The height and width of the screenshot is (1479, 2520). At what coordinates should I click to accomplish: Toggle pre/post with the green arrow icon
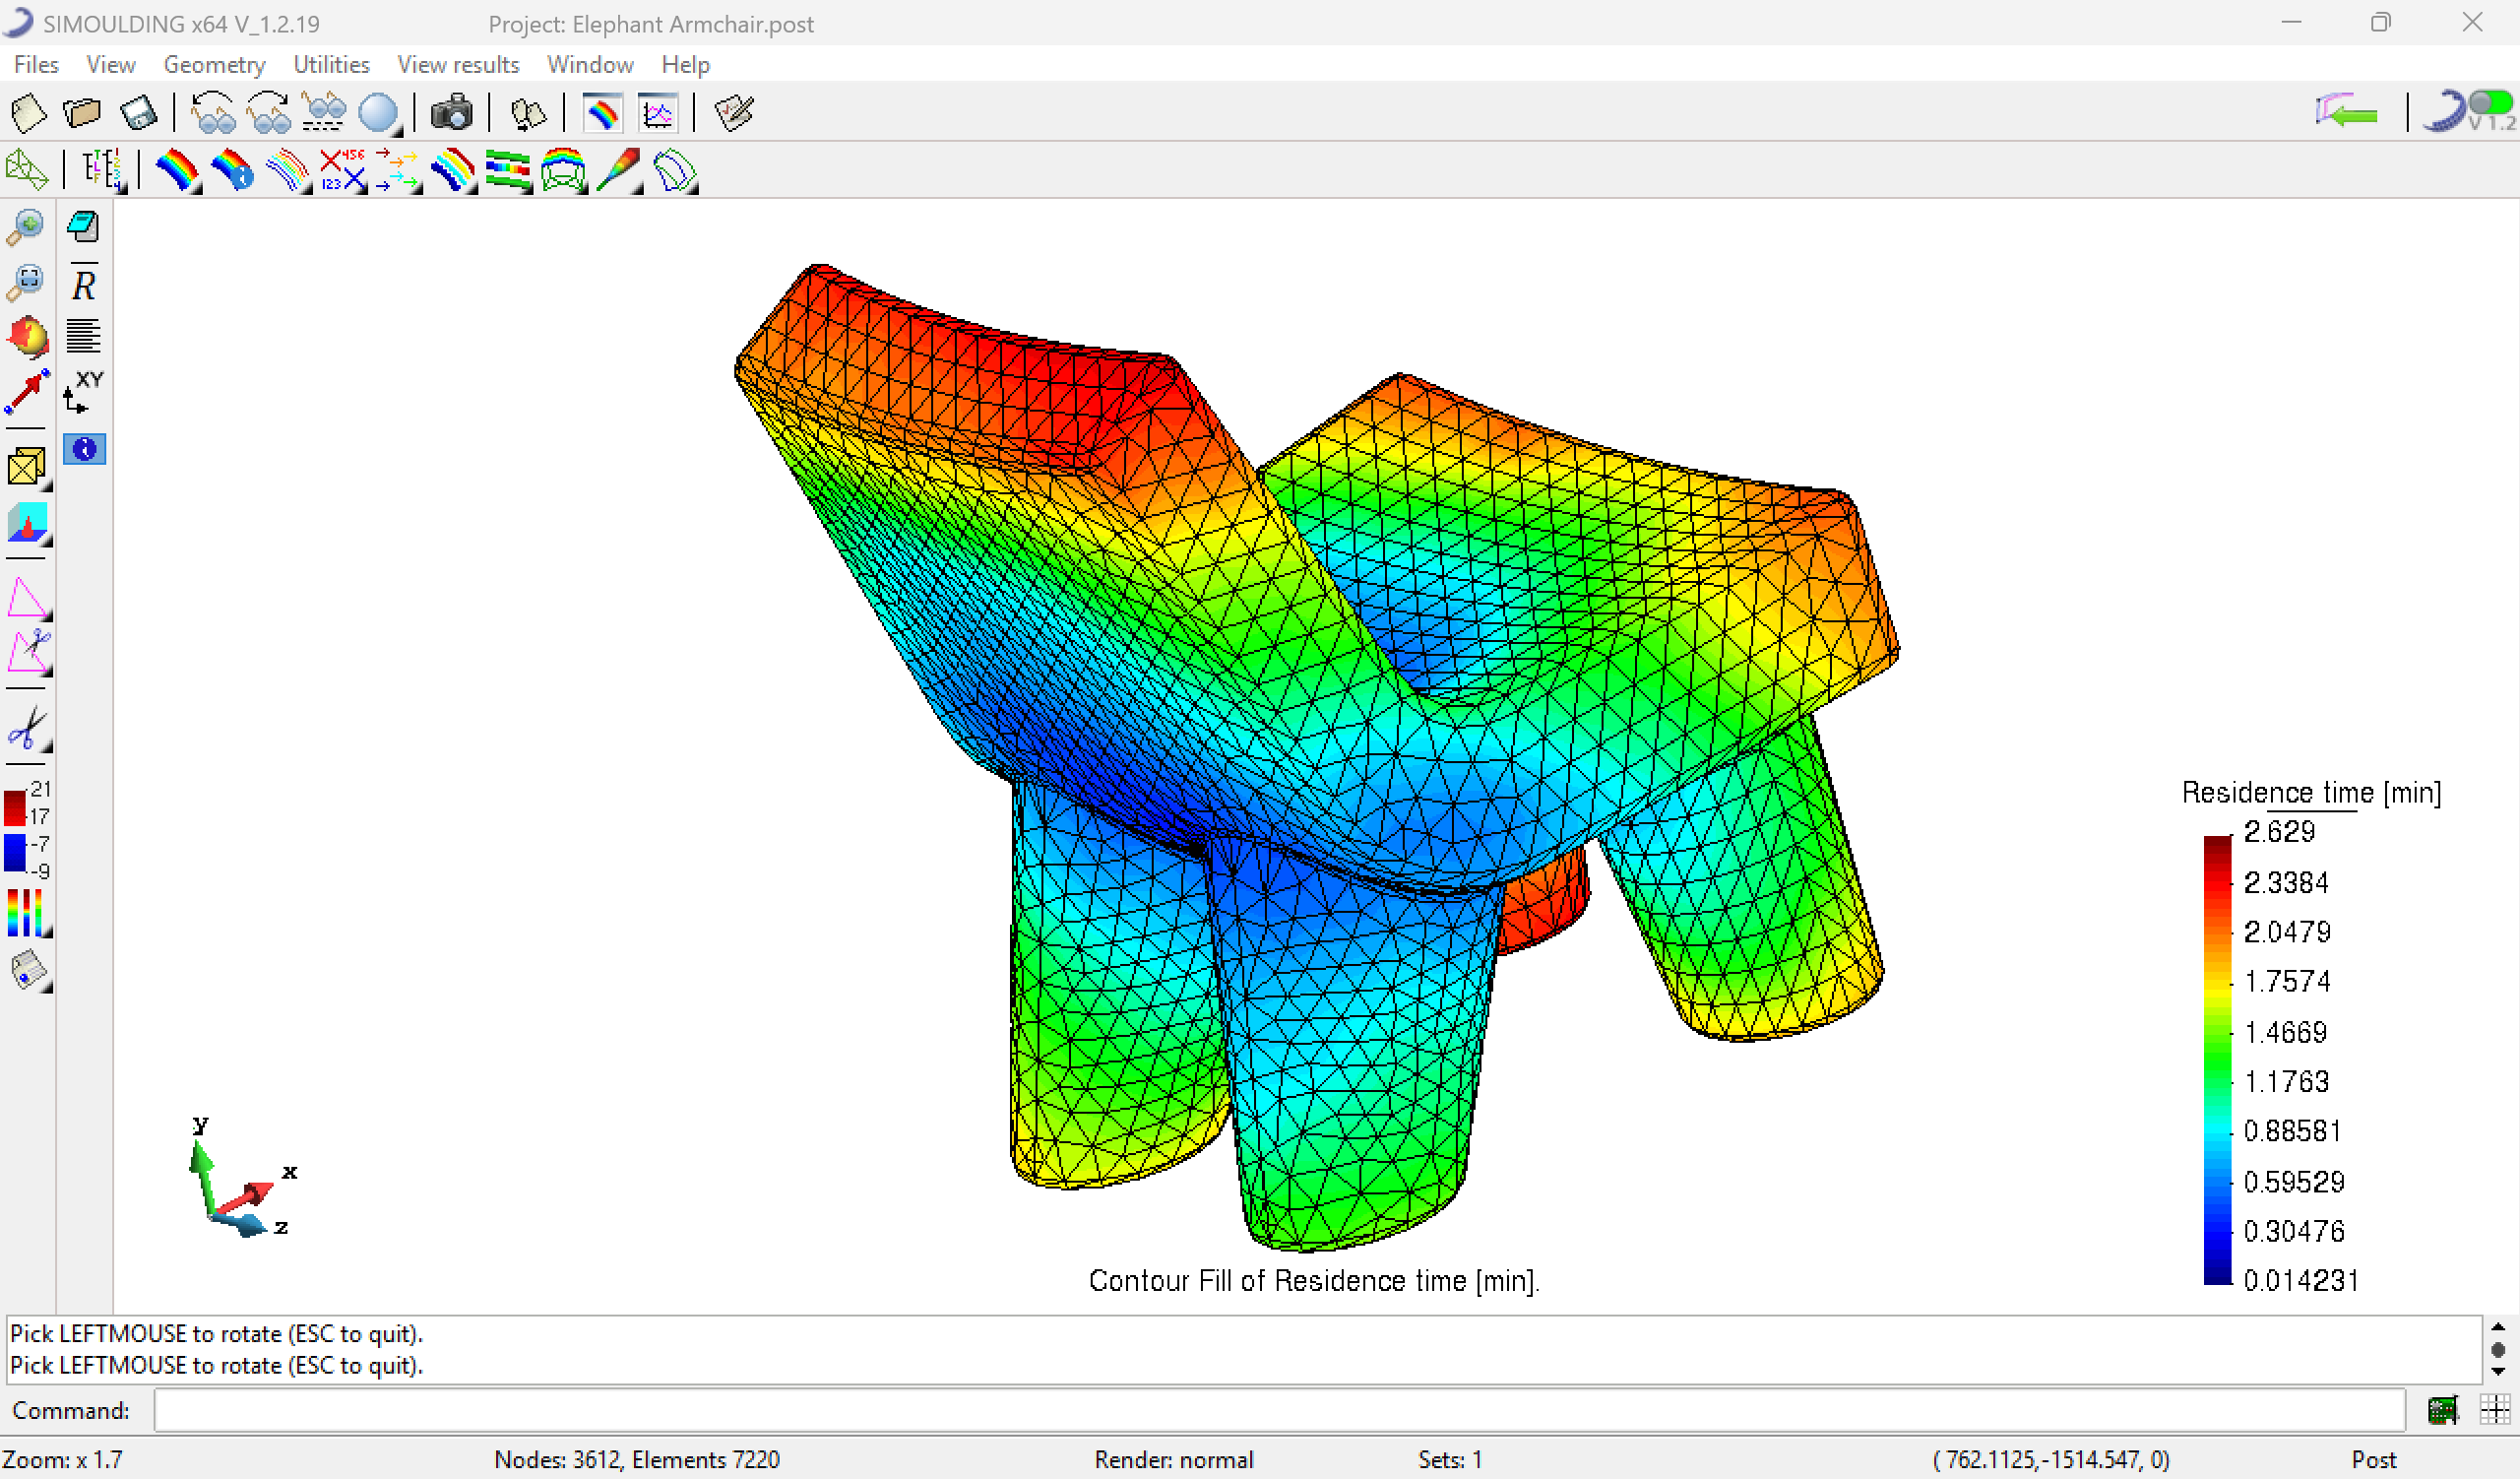coord(2346,112)
